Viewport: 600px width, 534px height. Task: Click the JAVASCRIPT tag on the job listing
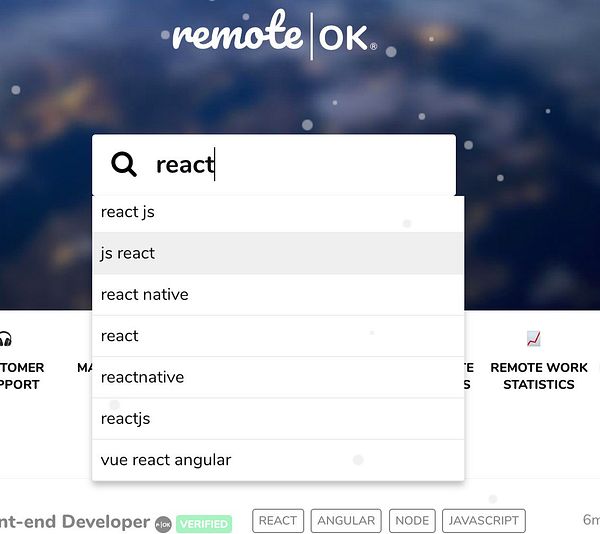click(x=484, y=521)
